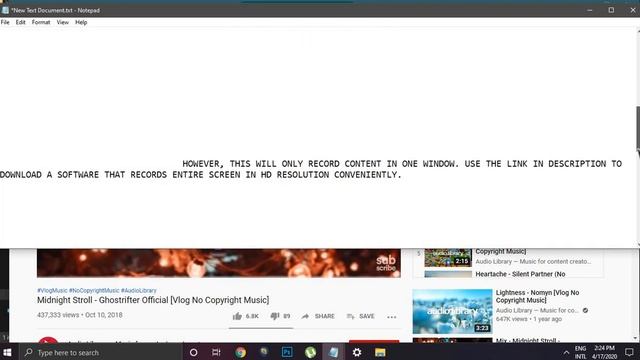Click the ENG INTL language indicator

click(580, 352)
